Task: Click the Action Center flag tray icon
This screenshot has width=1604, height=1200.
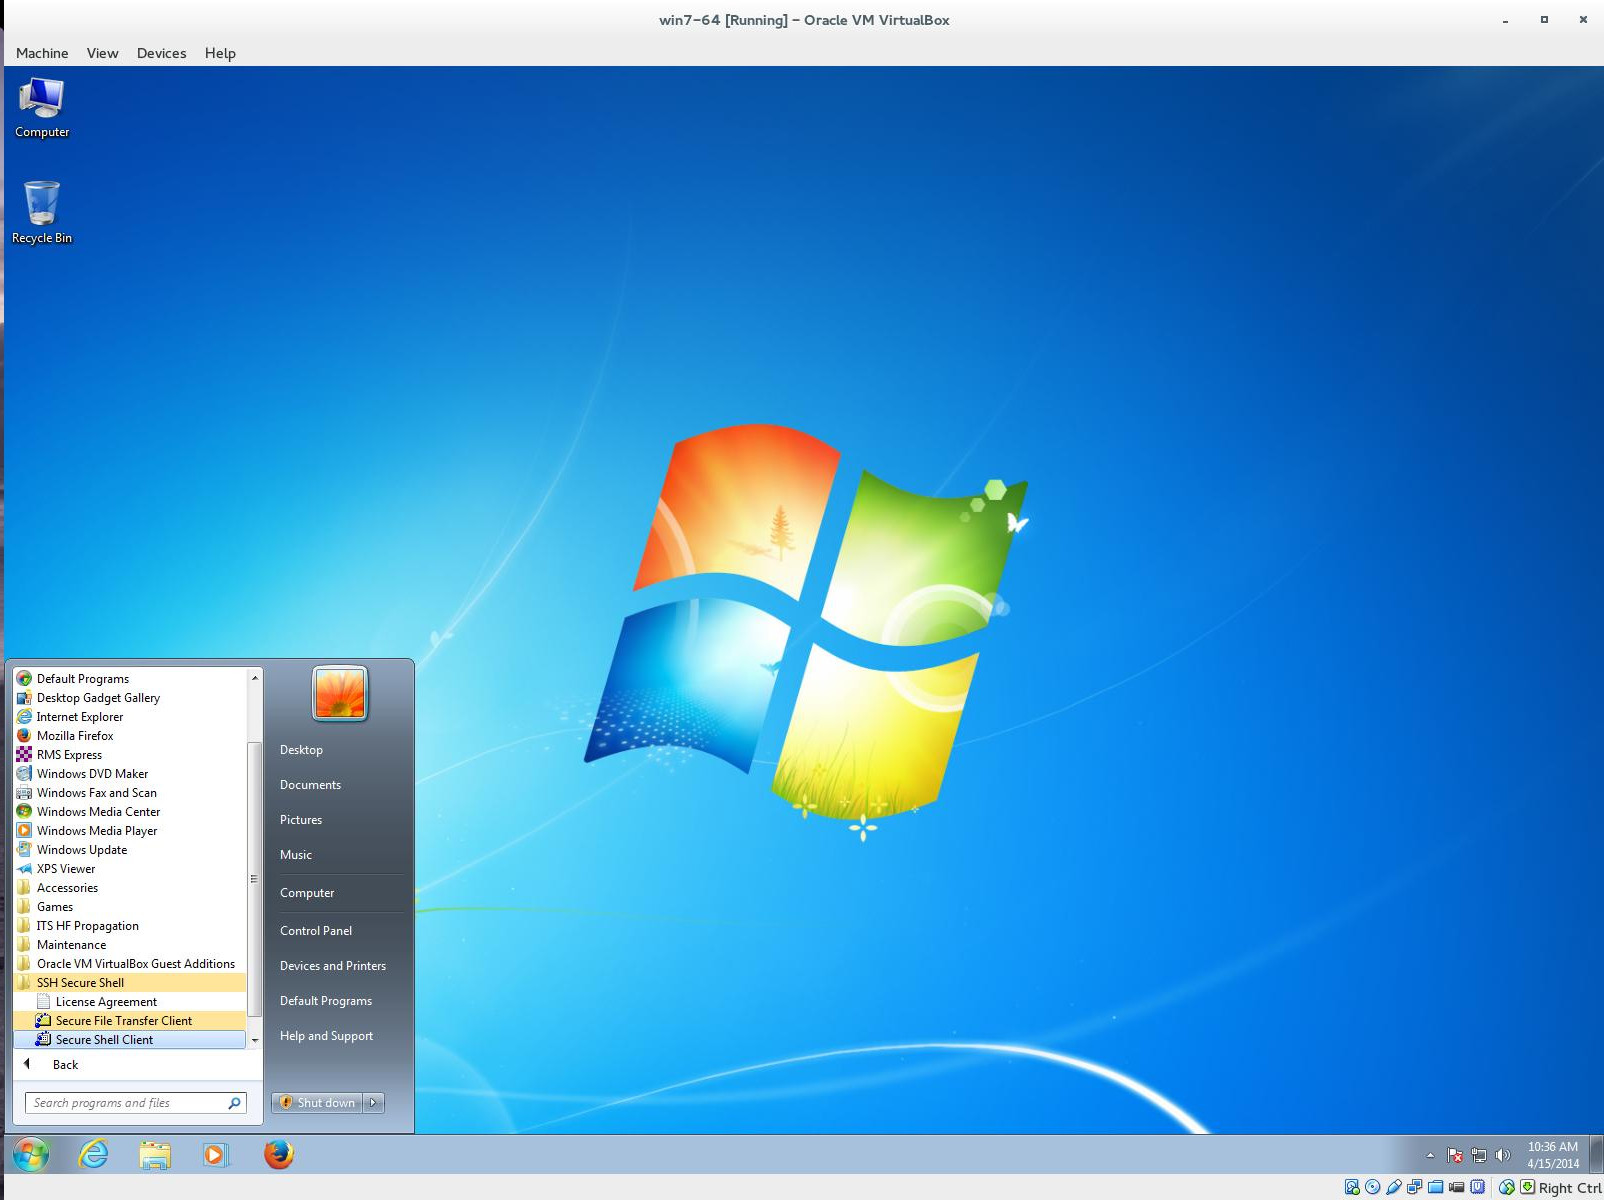Action: [x=1455, y=1155]
